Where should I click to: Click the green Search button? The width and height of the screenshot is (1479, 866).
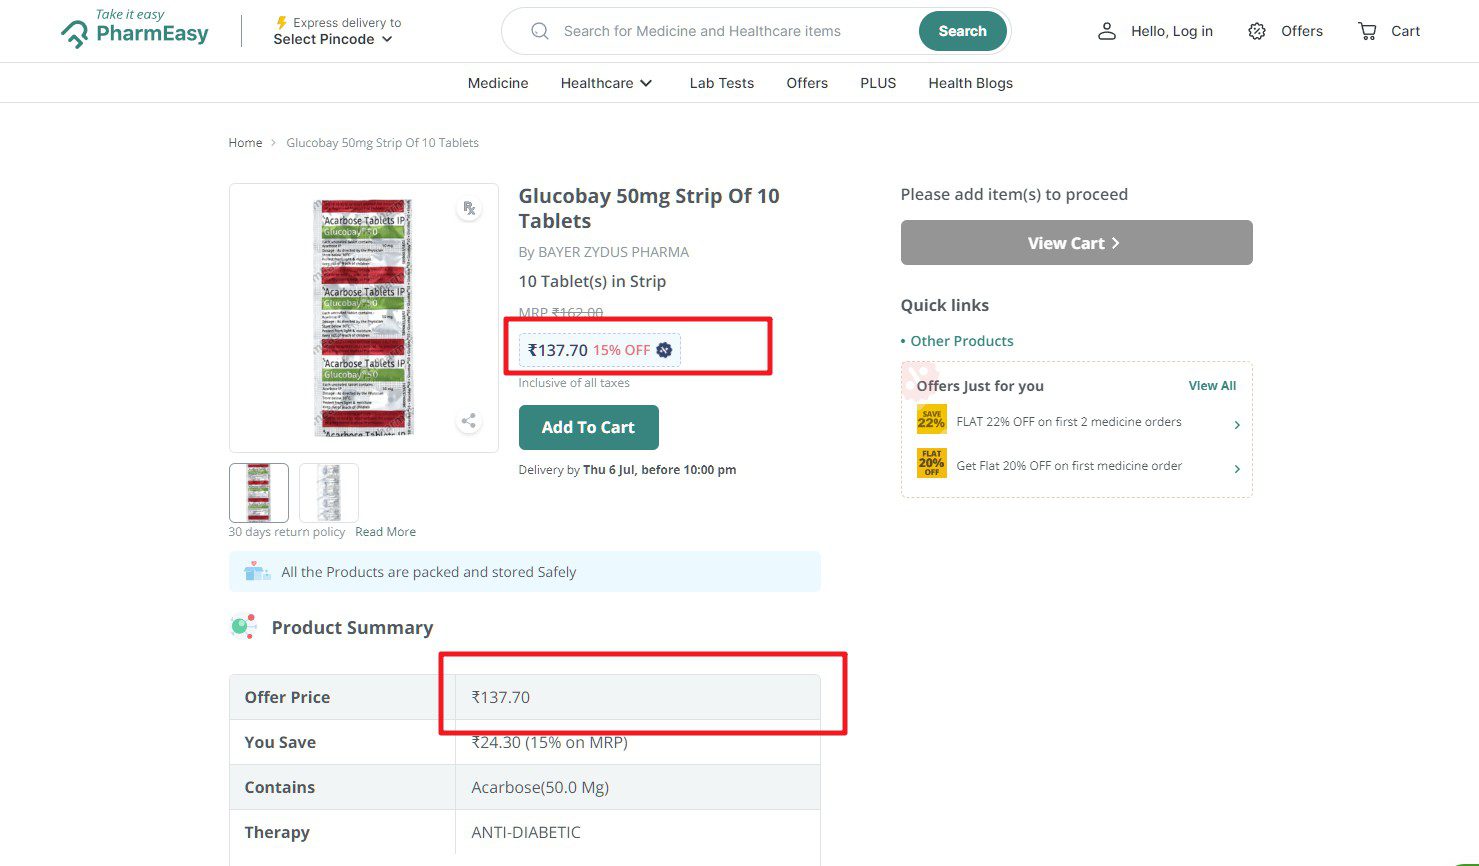pos(962,31)
